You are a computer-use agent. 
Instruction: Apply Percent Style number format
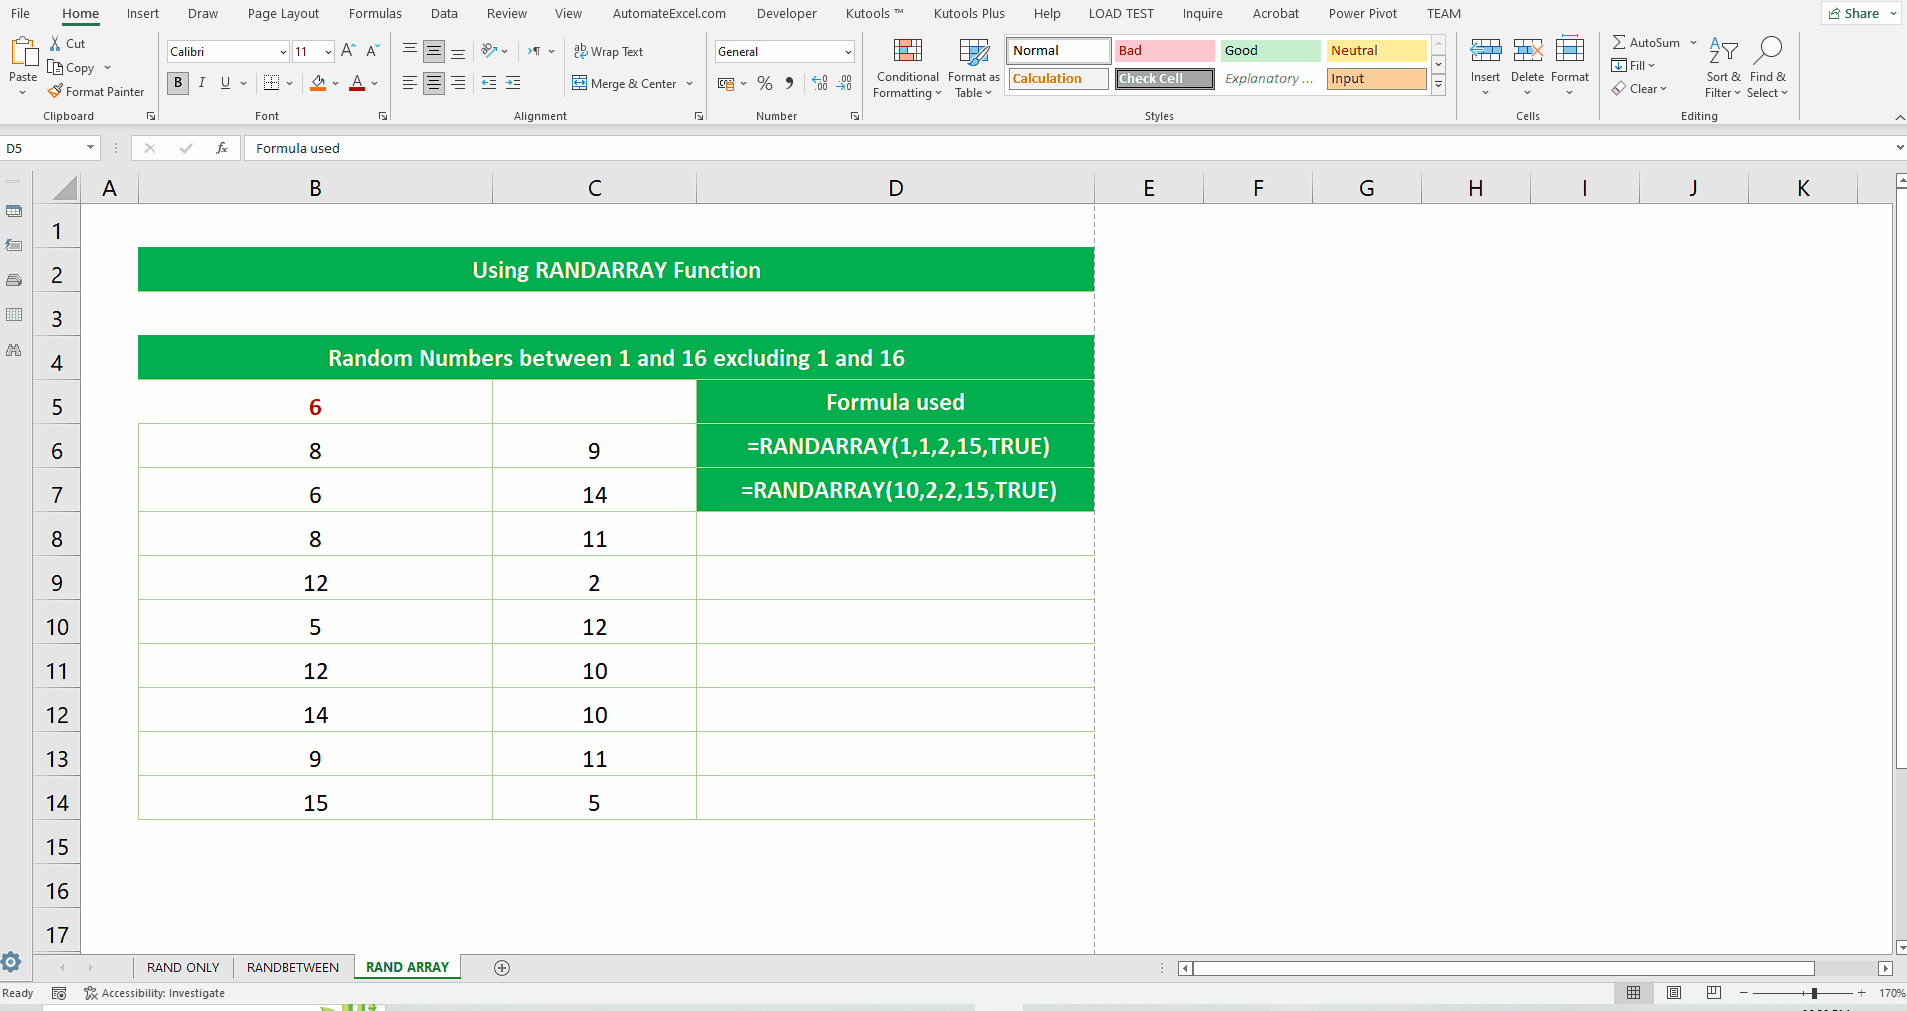tap(765, 83)
